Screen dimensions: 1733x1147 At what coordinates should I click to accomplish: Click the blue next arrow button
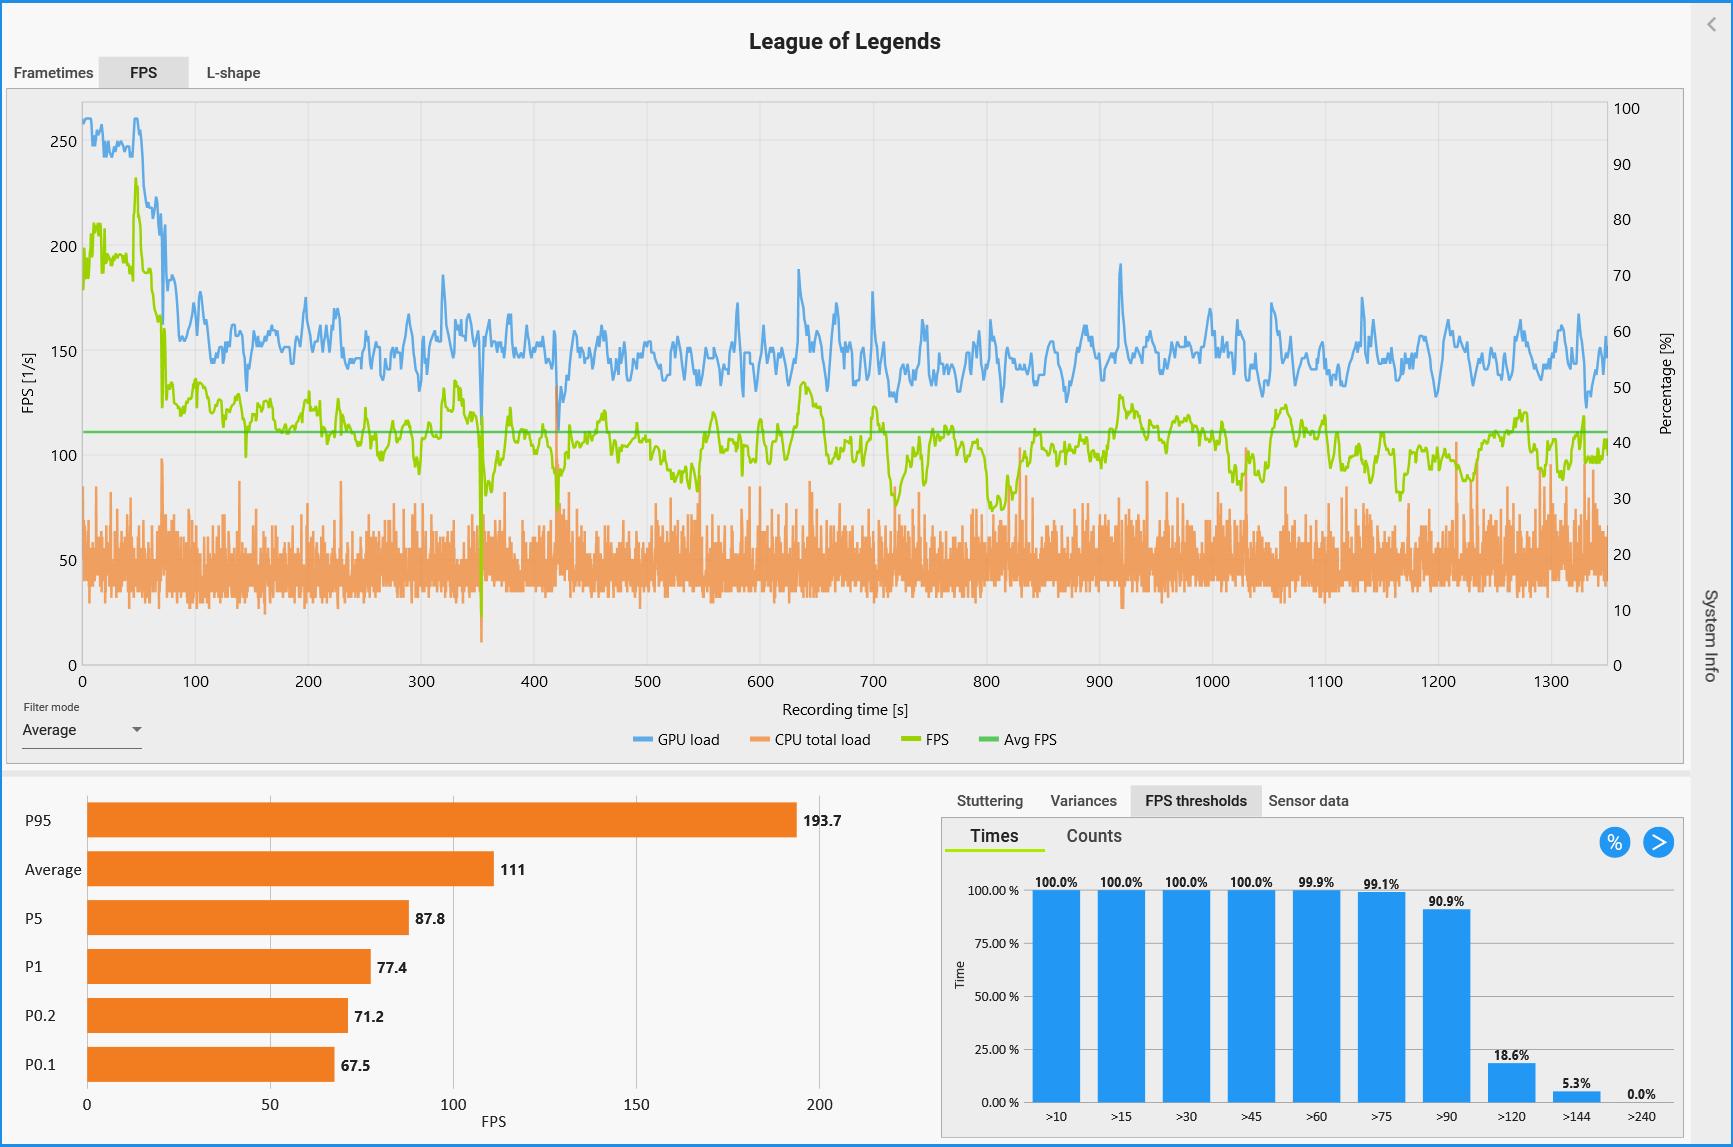tap(1658, 842)
